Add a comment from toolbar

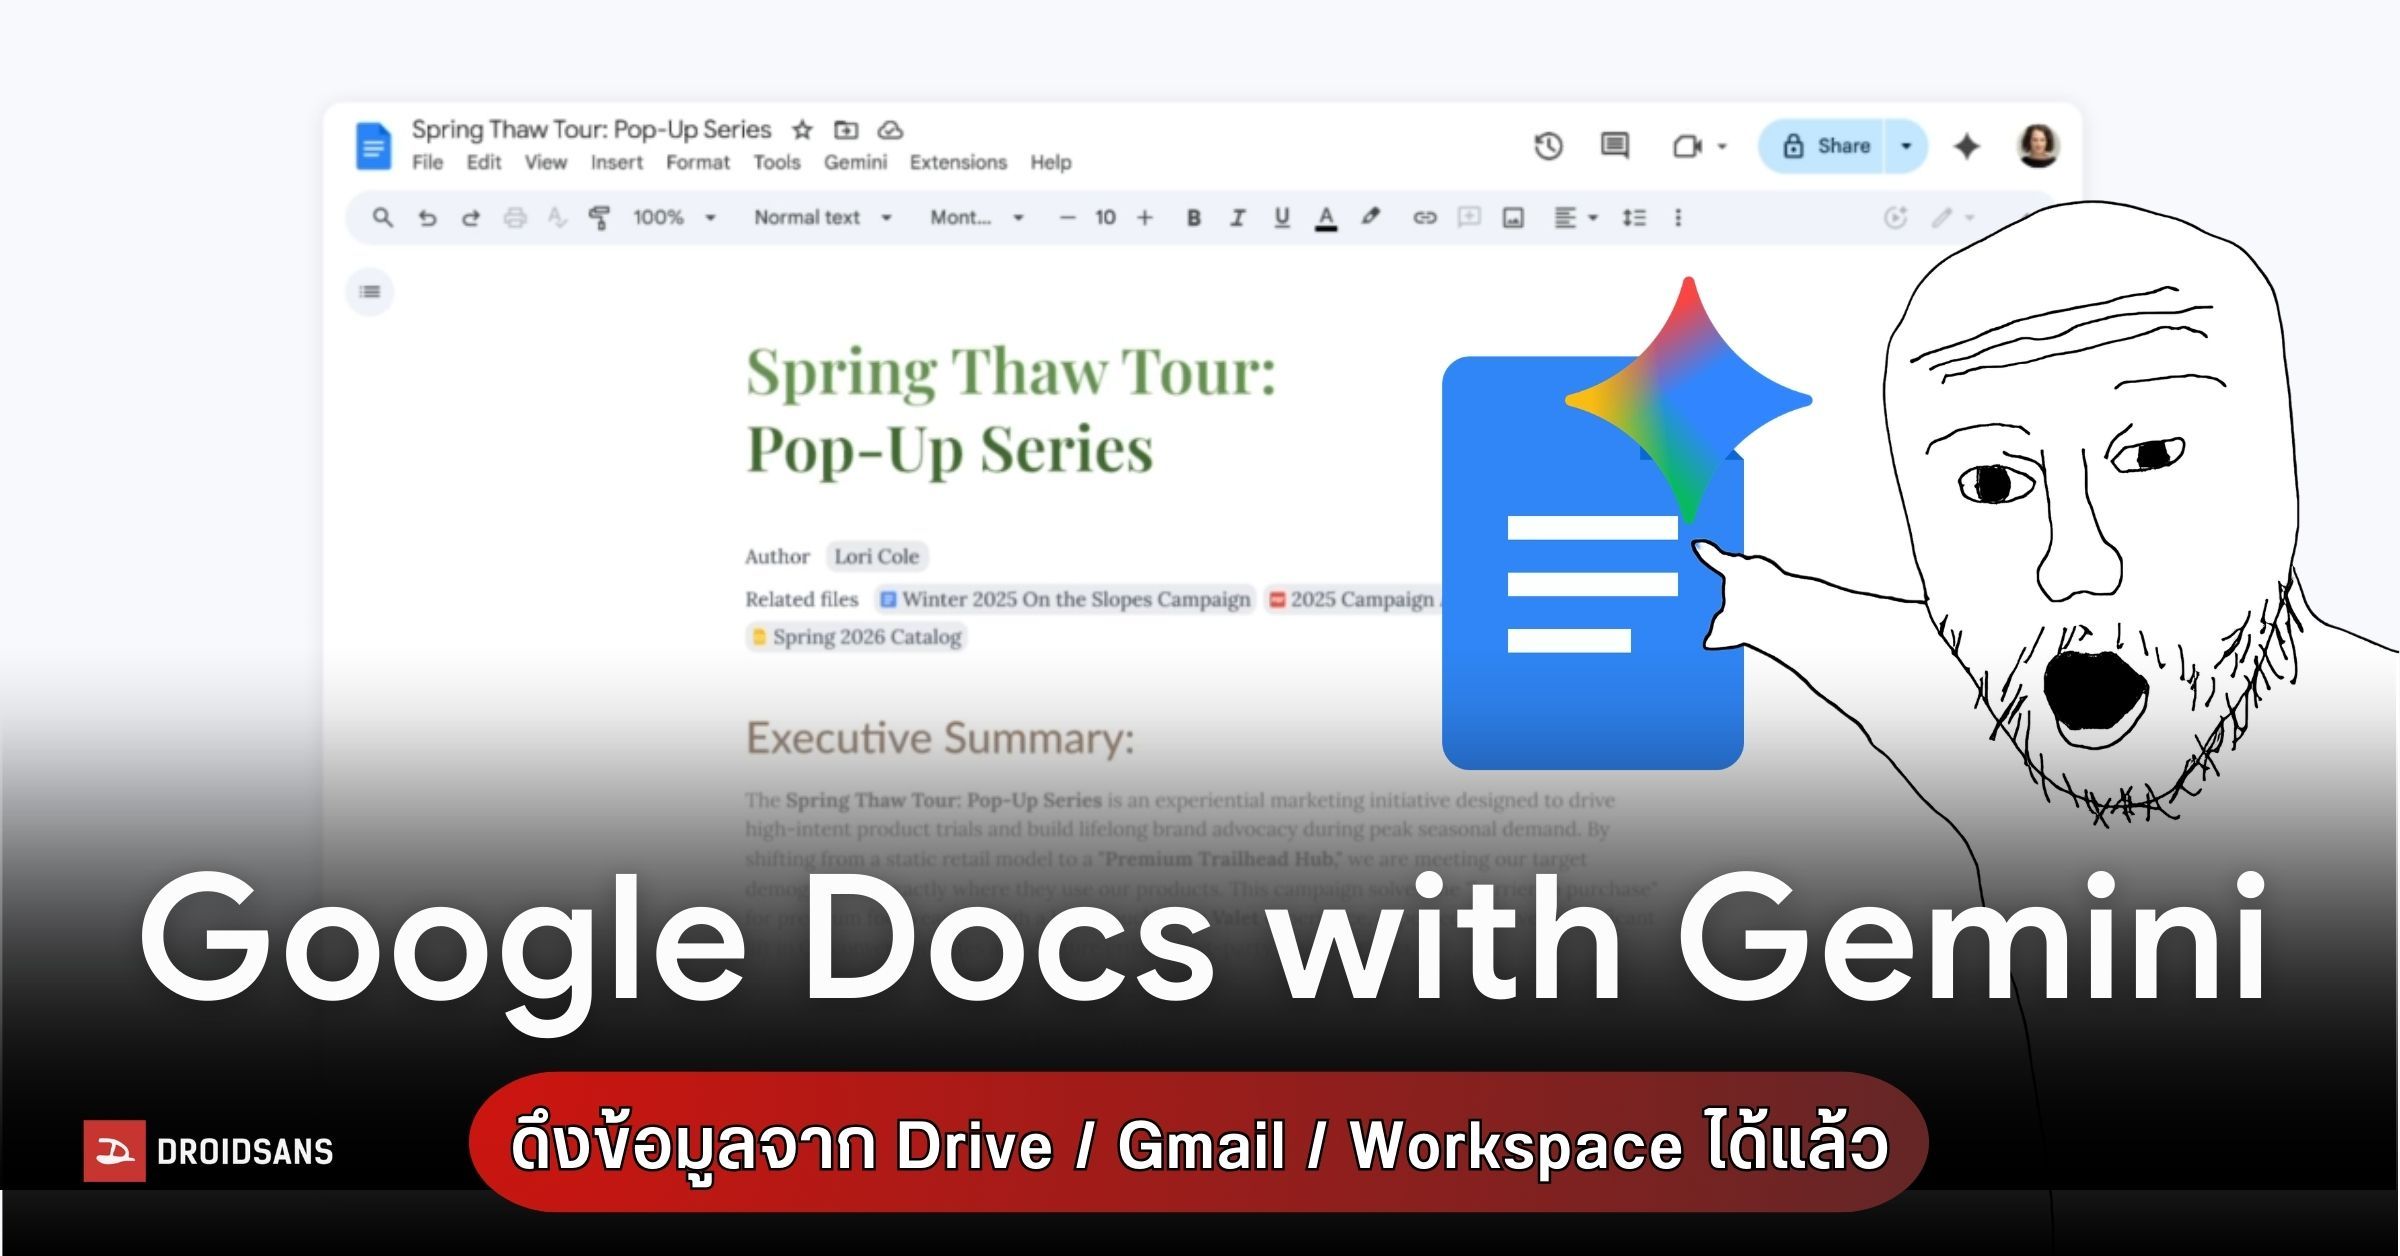point(1469,217)
